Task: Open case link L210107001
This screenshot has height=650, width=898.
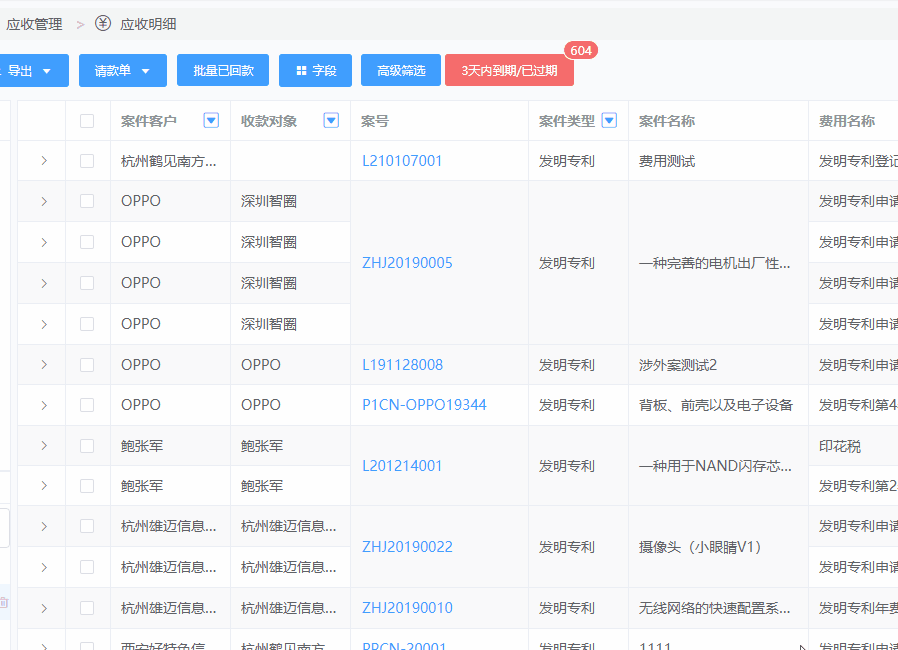Action: 402,161
